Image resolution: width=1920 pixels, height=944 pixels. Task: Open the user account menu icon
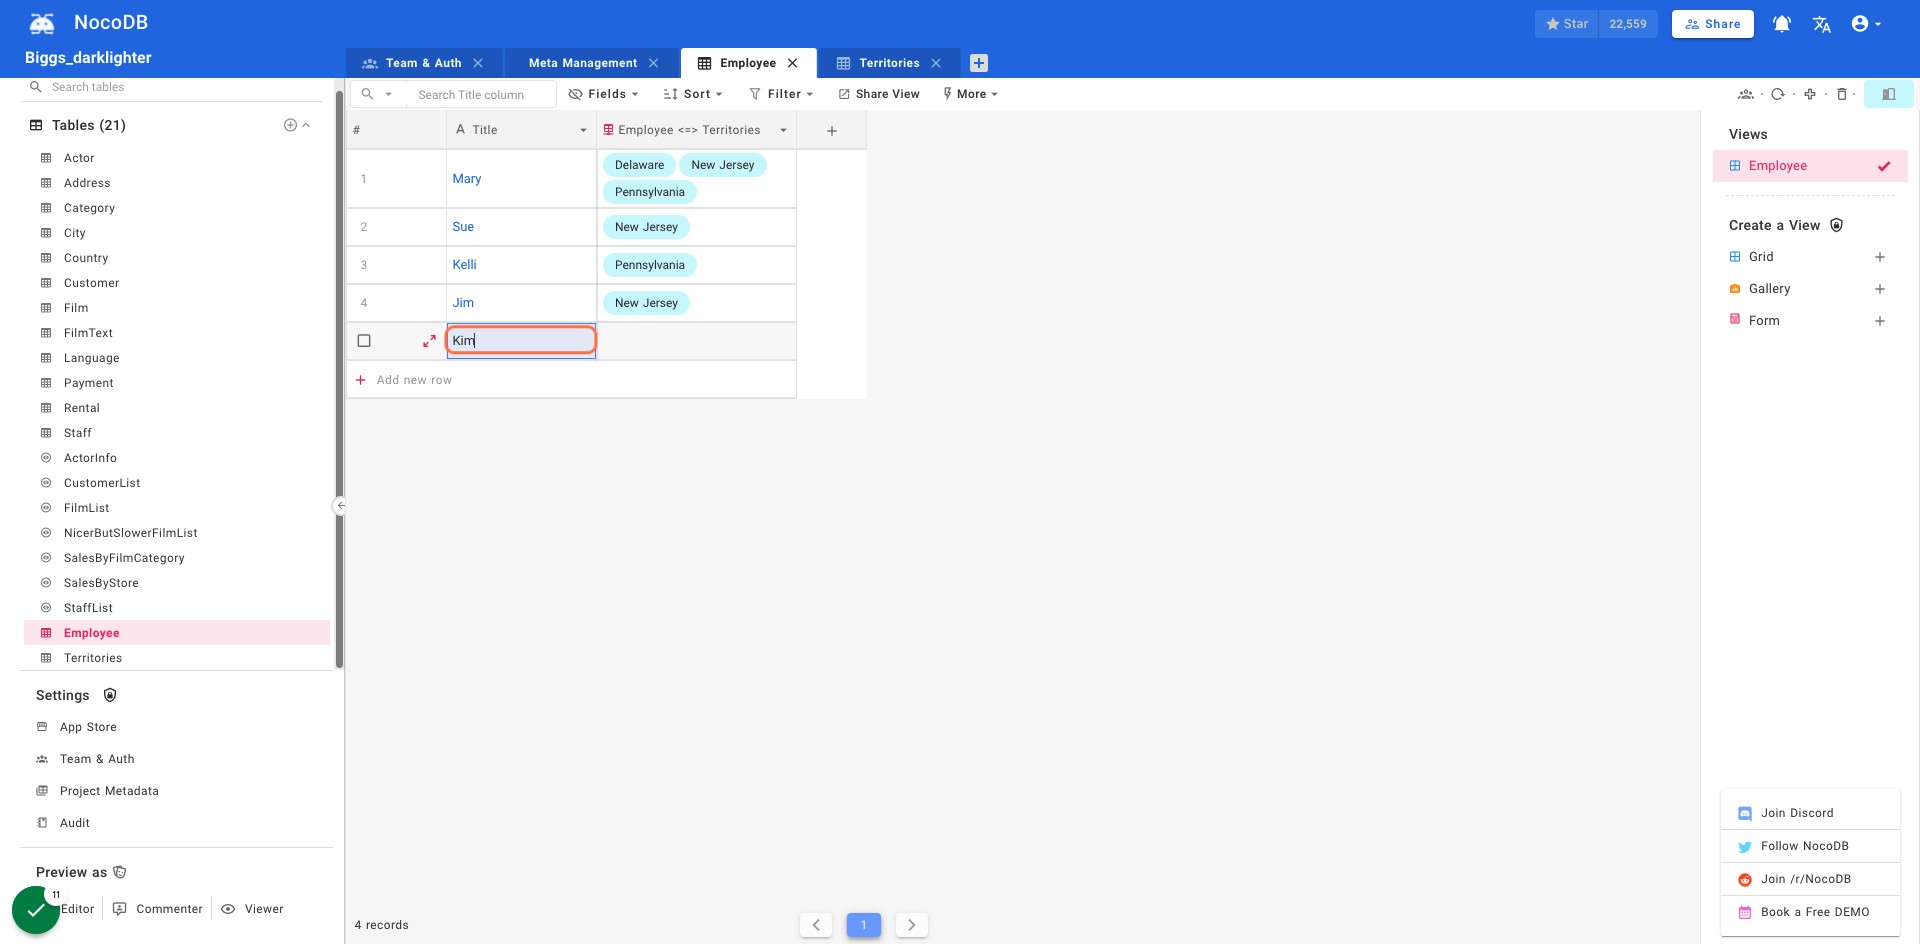[1866, 24]
